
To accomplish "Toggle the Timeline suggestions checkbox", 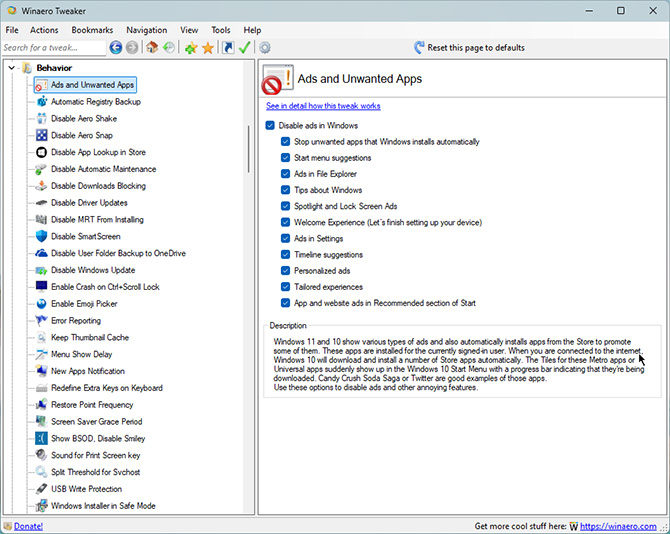I will tap(285, 255).
